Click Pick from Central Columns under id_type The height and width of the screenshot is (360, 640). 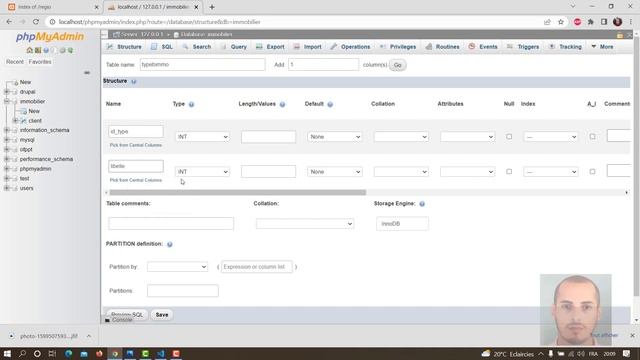pyautogui.click(x=136, y=145)
